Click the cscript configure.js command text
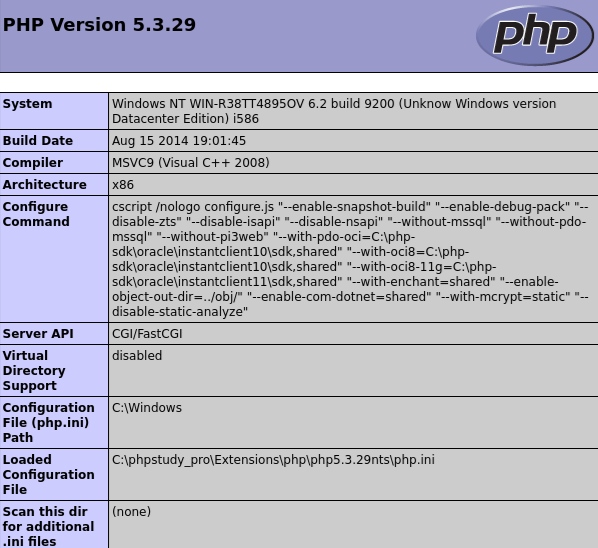 point(350,259)
